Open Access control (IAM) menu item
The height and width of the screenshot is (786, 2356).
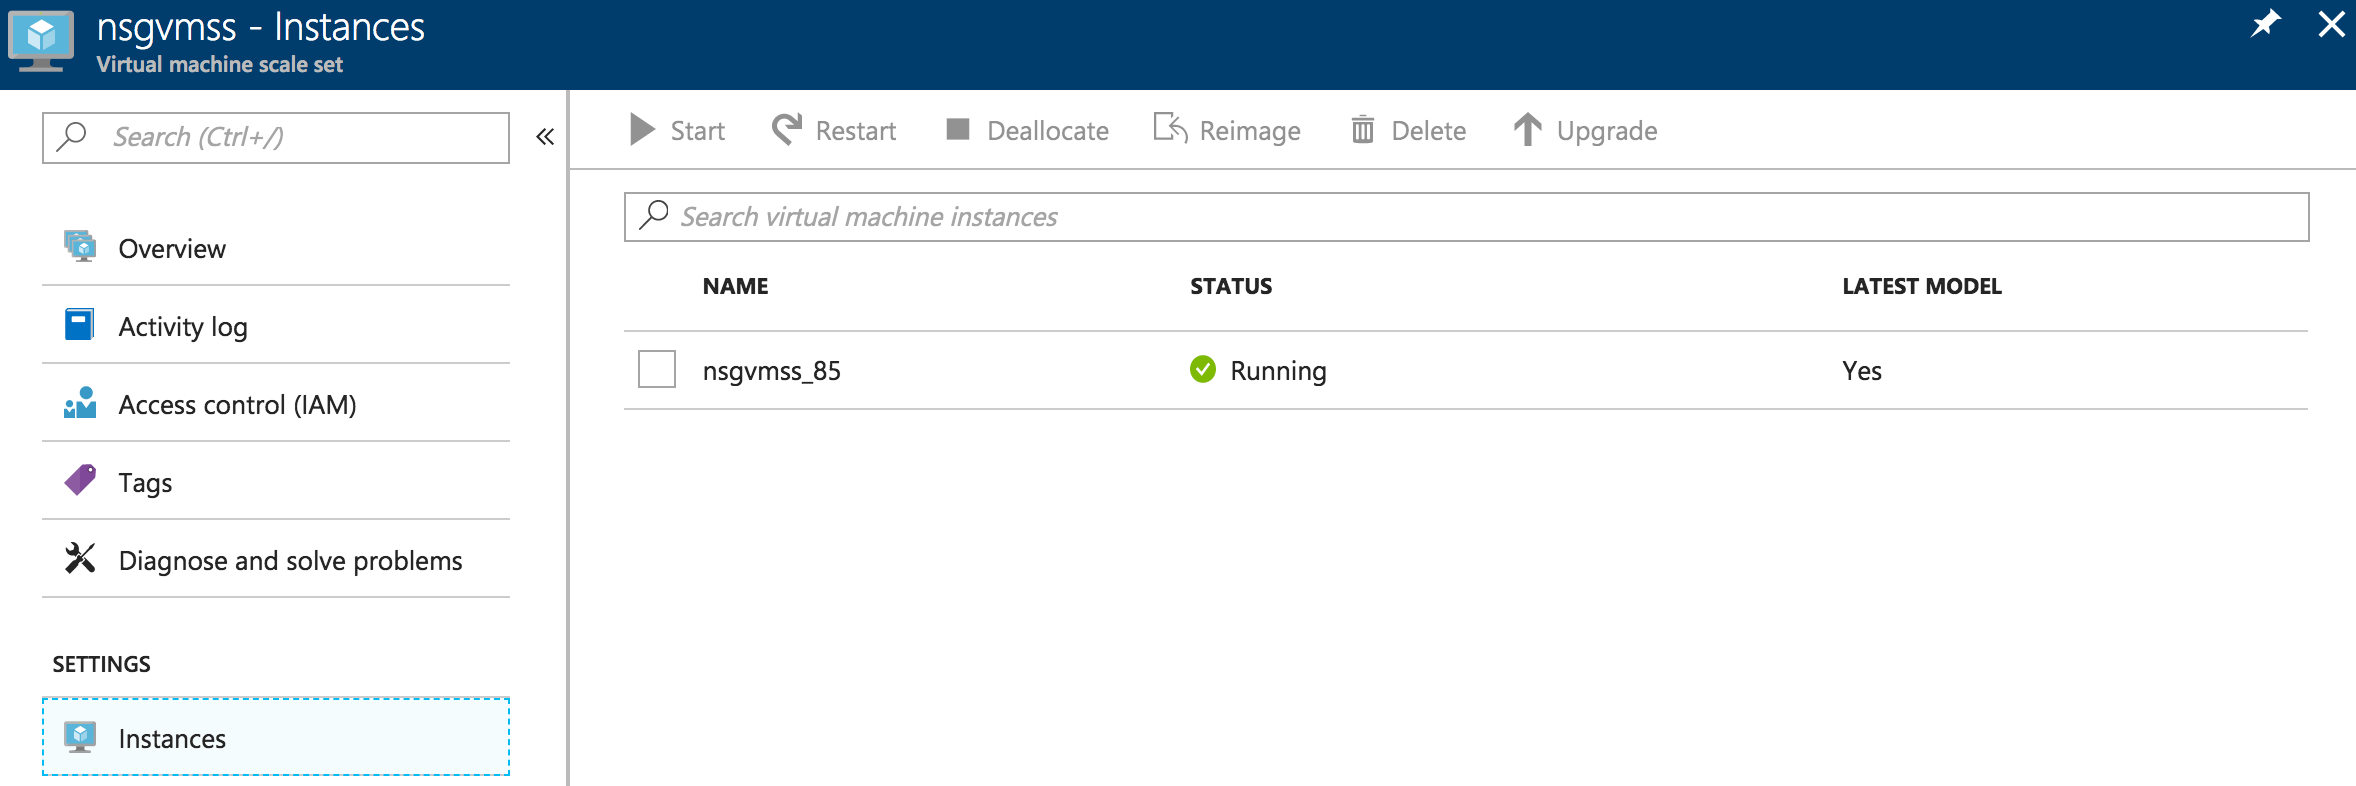(x=276, y=404)
